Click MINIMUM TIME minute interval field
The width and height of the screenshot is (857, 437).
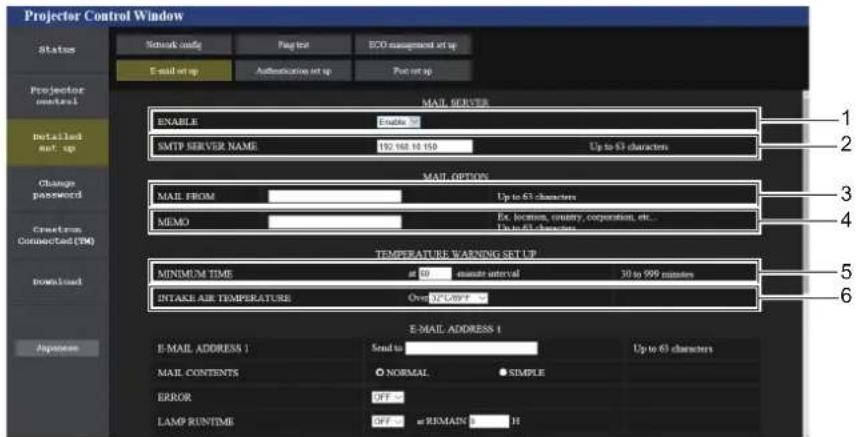click(435, 273)
